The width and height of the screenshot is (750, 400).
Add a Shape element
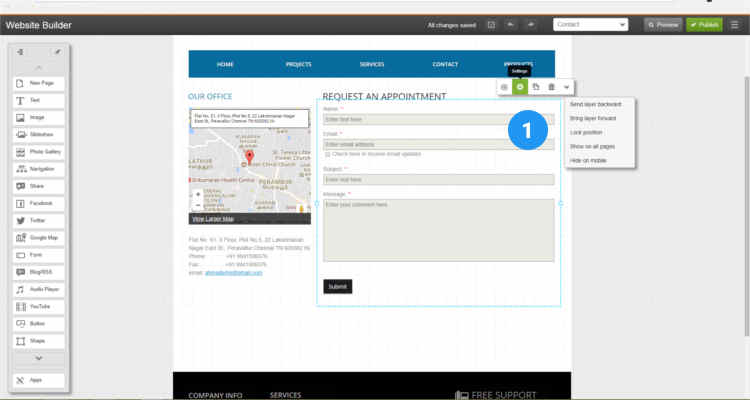pos(39,341)
